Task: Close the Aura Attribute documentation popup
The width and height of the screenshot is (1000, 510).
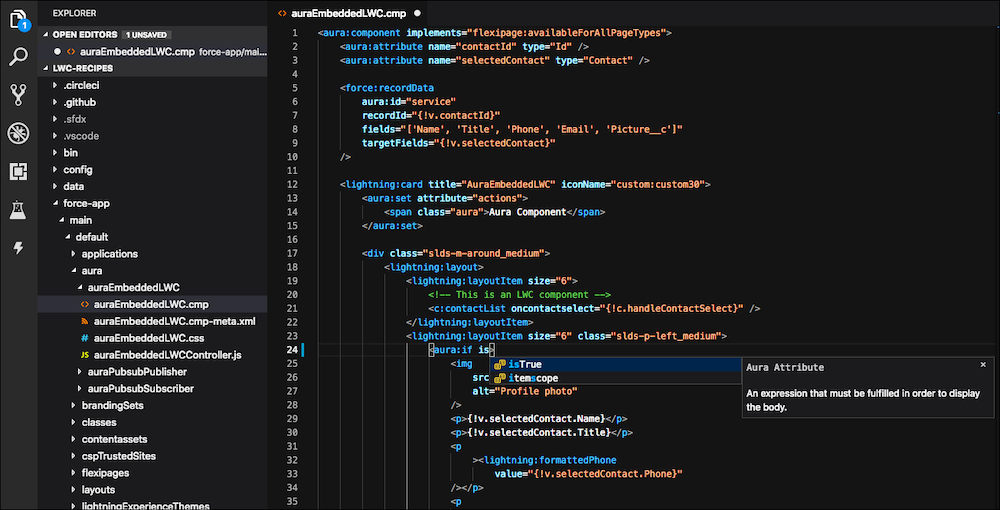Action: coord(983,365)
